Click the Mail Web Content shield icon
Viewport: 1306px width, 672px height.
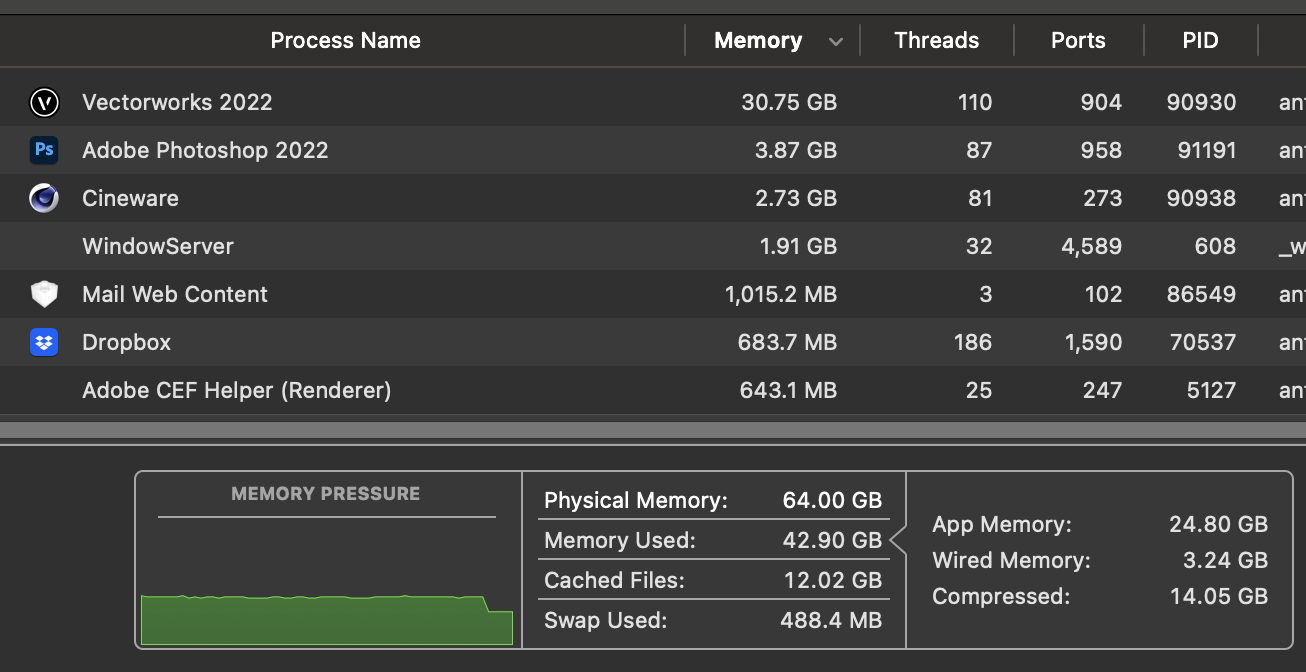point(44,294)
